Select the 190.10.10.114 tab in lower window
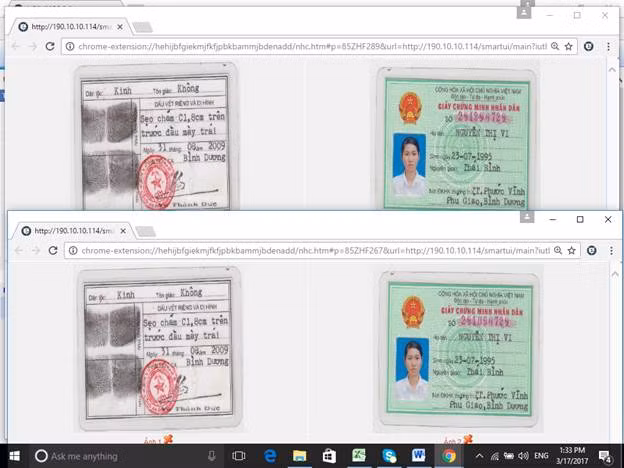This screenshot has height=468, width=624. point(73,231)
